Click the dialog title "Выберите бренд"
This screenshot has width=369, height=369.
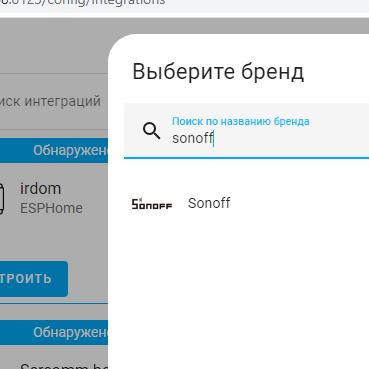218,71
